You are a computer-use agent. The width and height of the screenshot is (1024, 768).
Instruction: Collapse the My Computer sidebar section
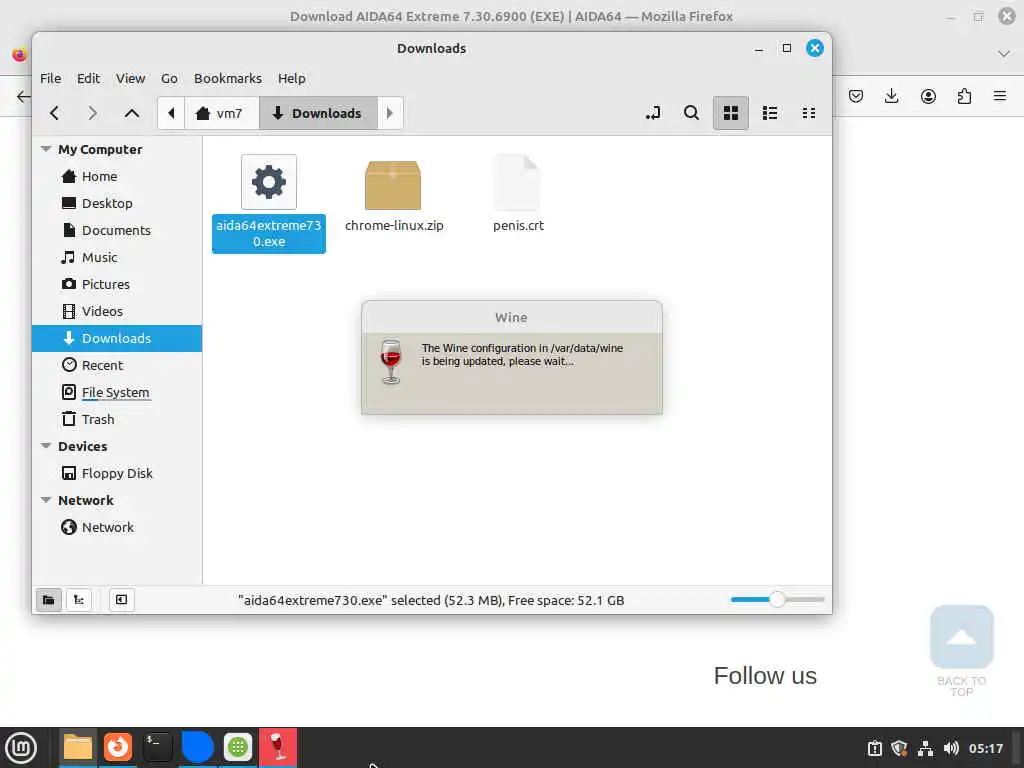[x=46, y=149]
